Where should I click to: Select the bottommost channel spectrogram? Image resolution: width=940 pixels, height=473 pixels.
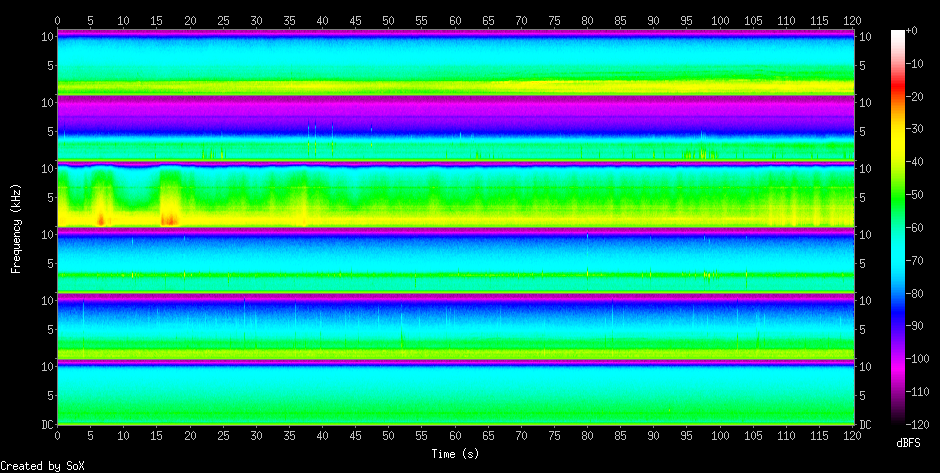(455, 395)
